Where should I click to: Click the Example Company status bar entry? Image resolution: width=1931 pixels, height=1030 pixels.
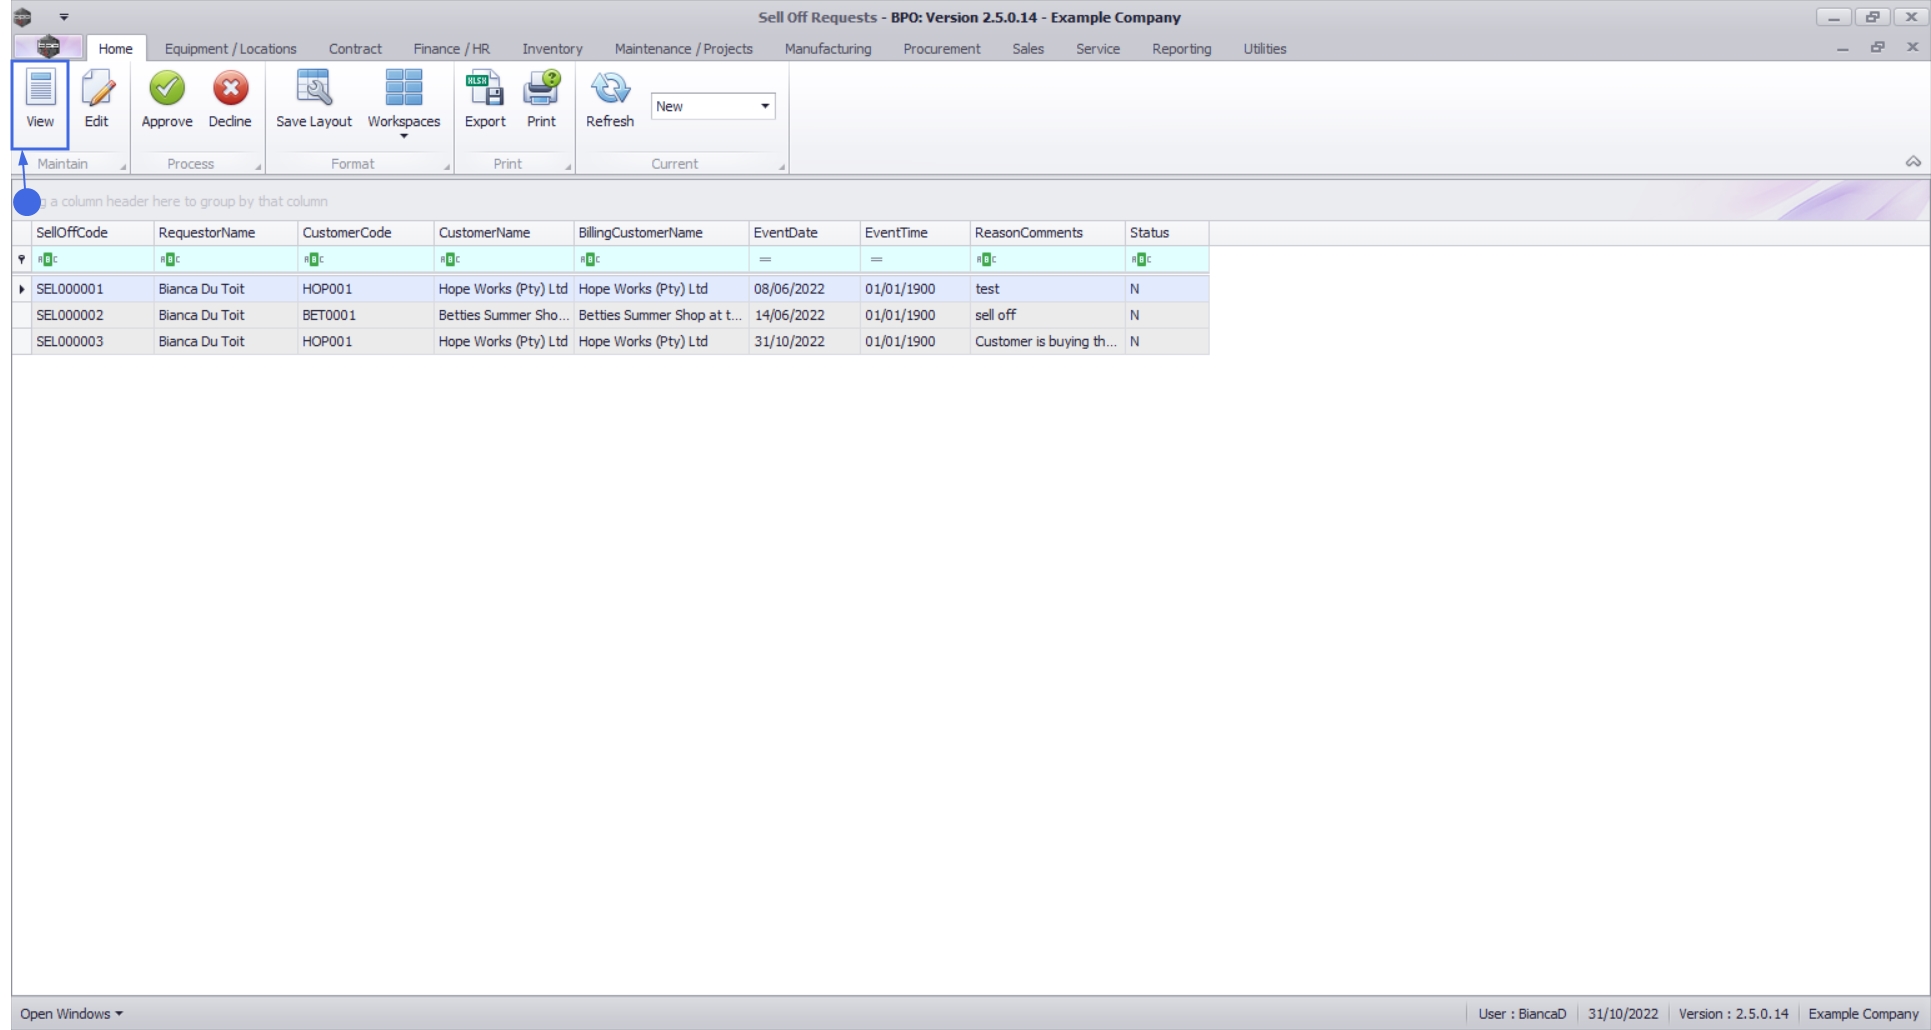click(x=1863, y=1014)
